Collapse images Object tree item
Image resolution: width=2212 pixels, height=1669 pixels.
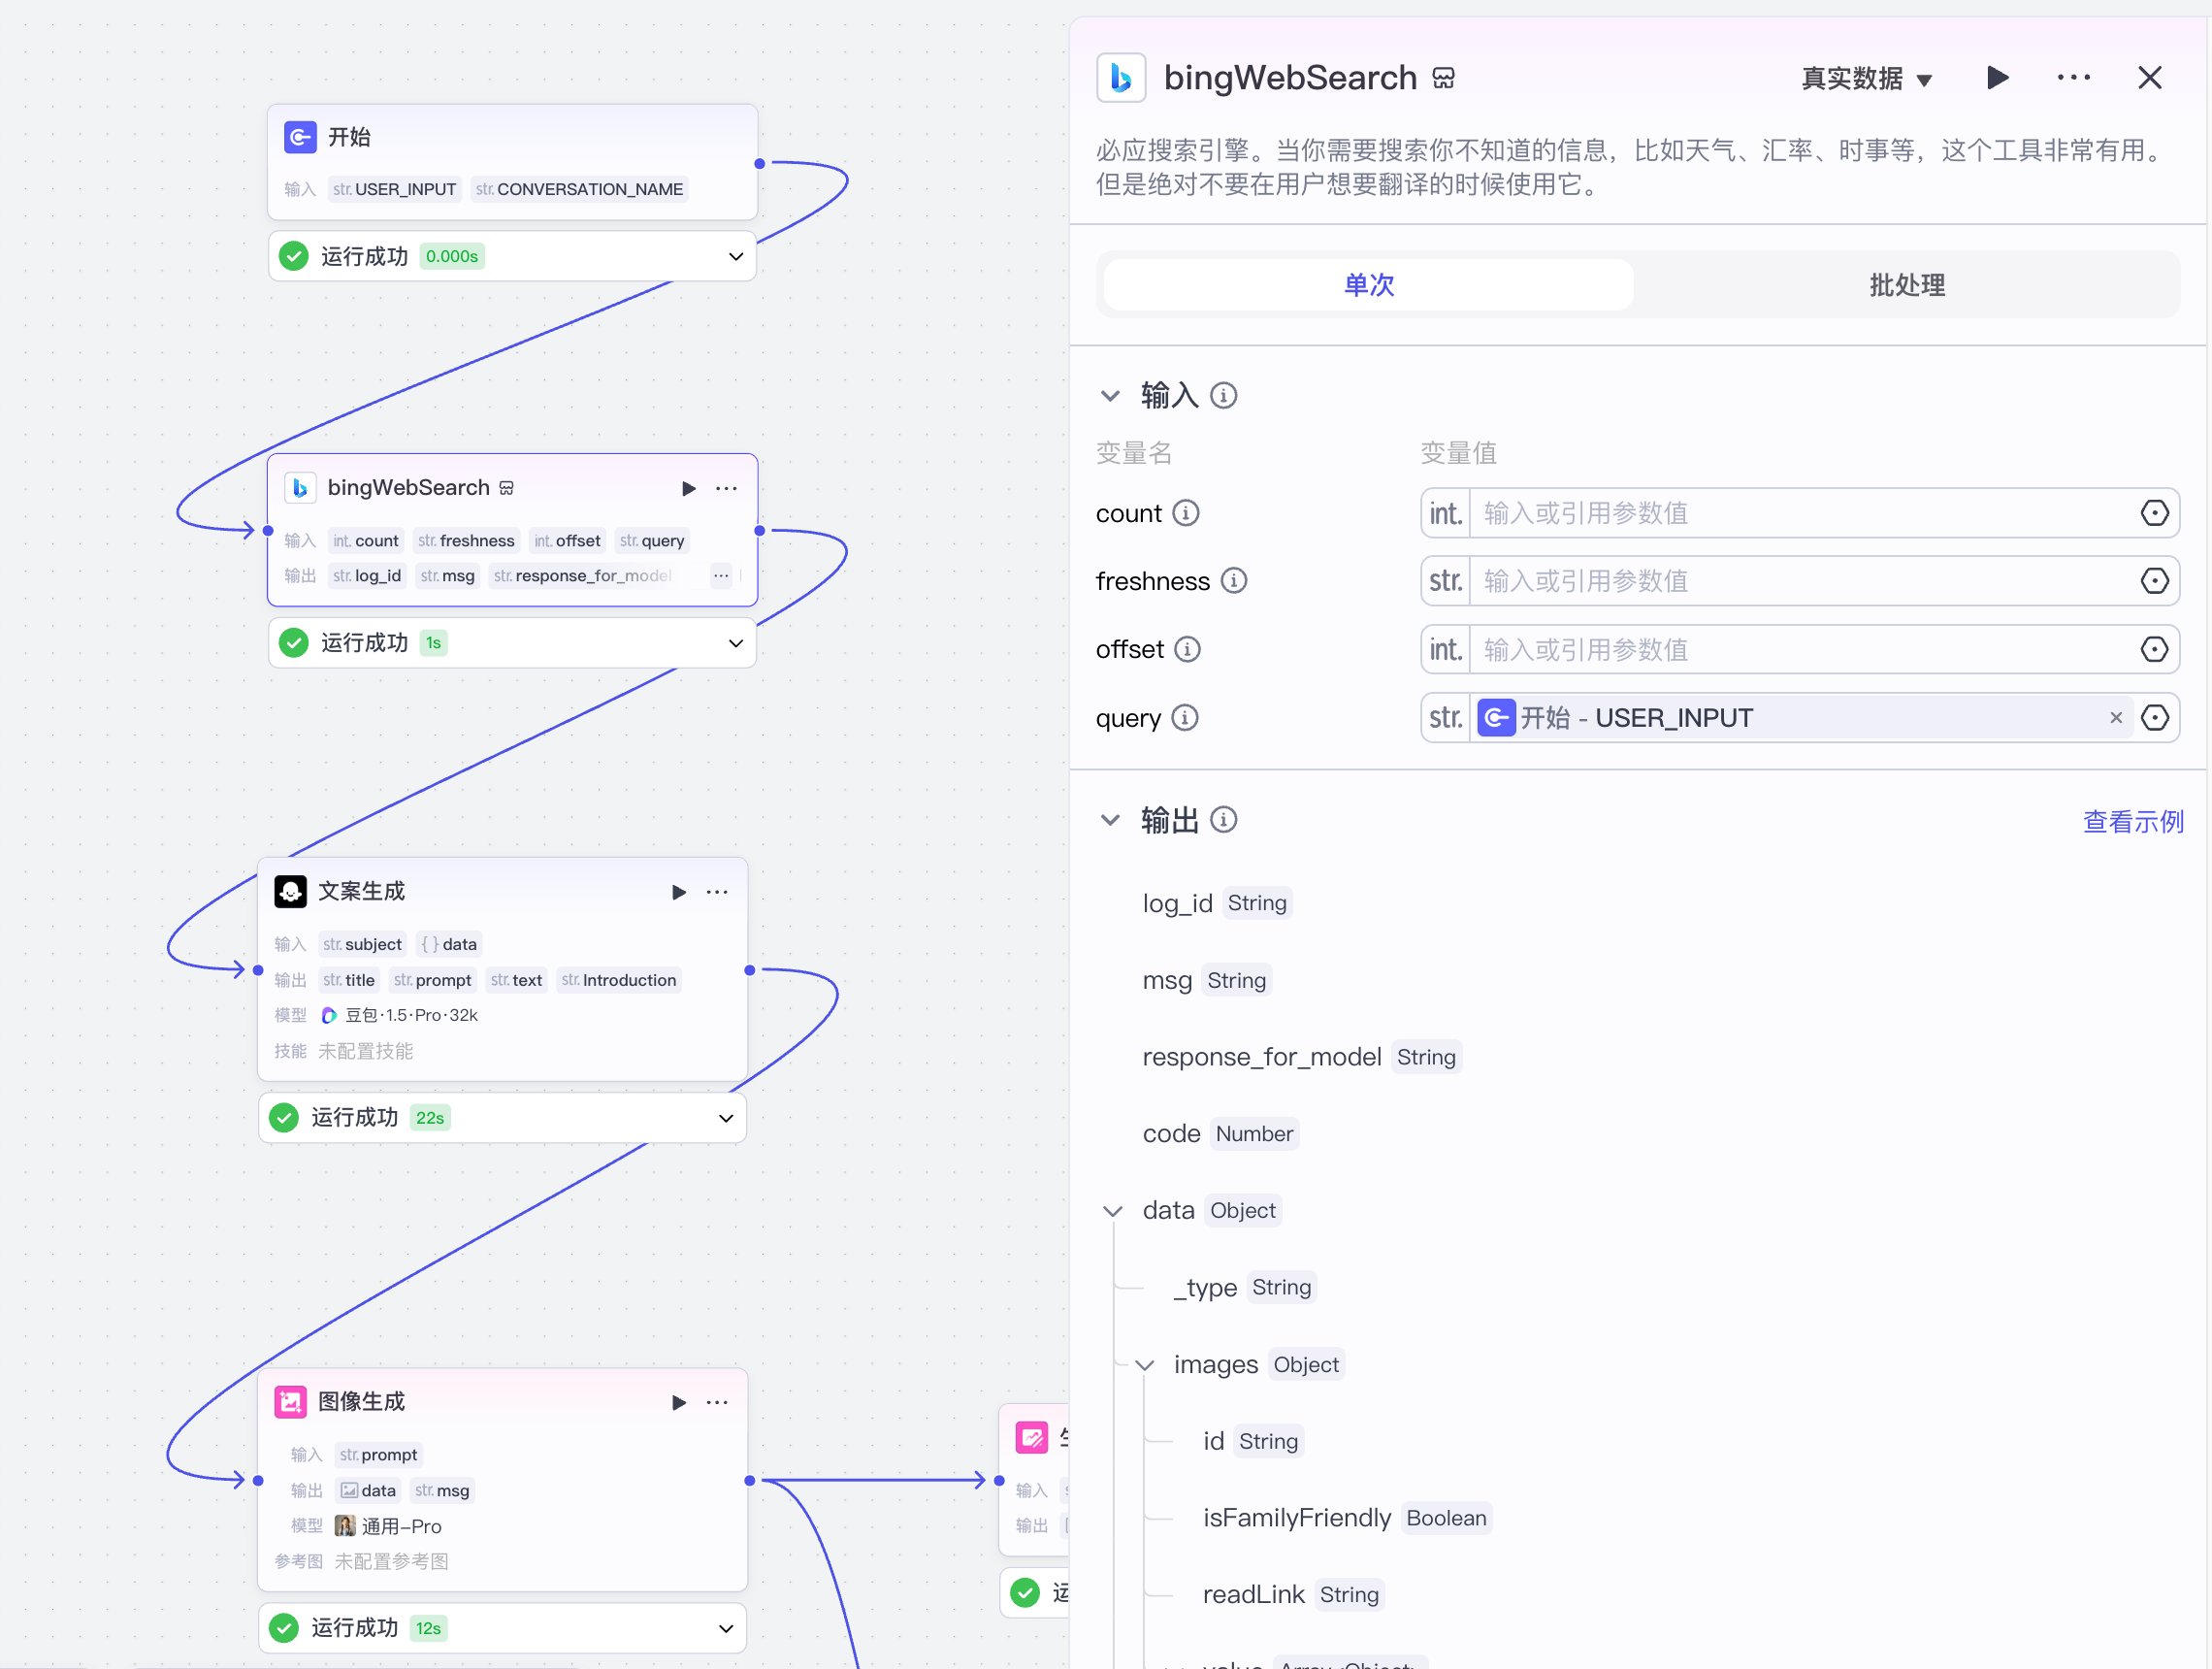point(1145,1365)
